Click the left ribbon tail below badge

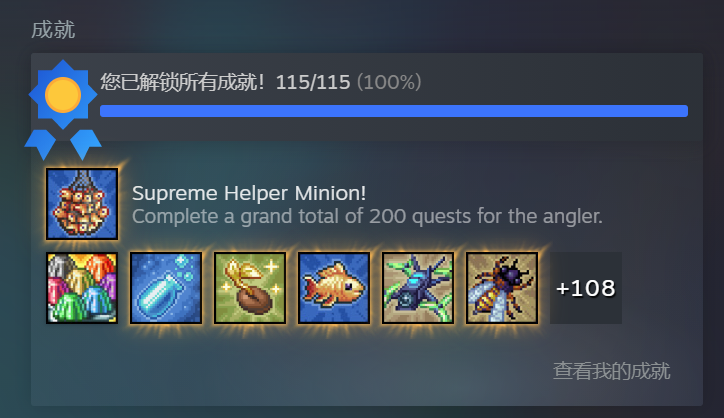click(41, 144)
